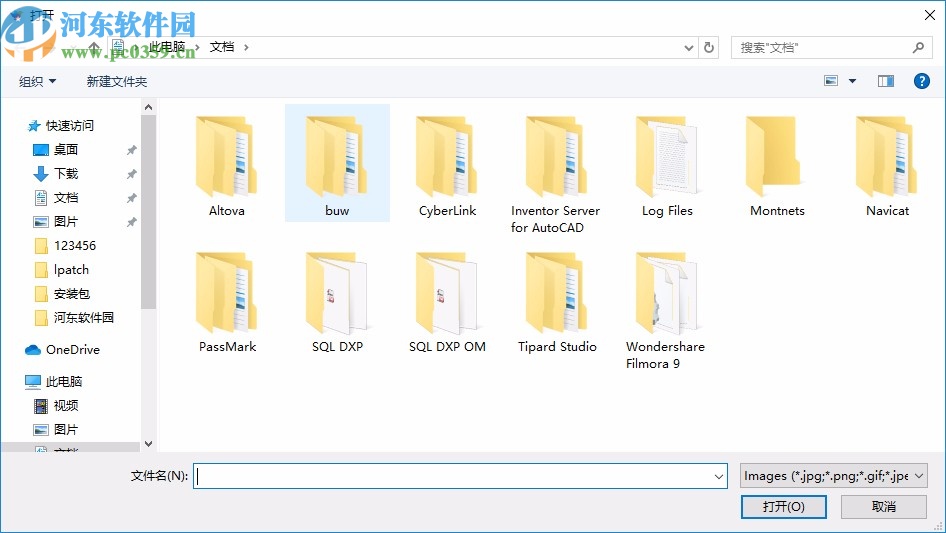Click the 打开(O) button
Viewport: 946px width, 533px height.
tap(784, 506)
